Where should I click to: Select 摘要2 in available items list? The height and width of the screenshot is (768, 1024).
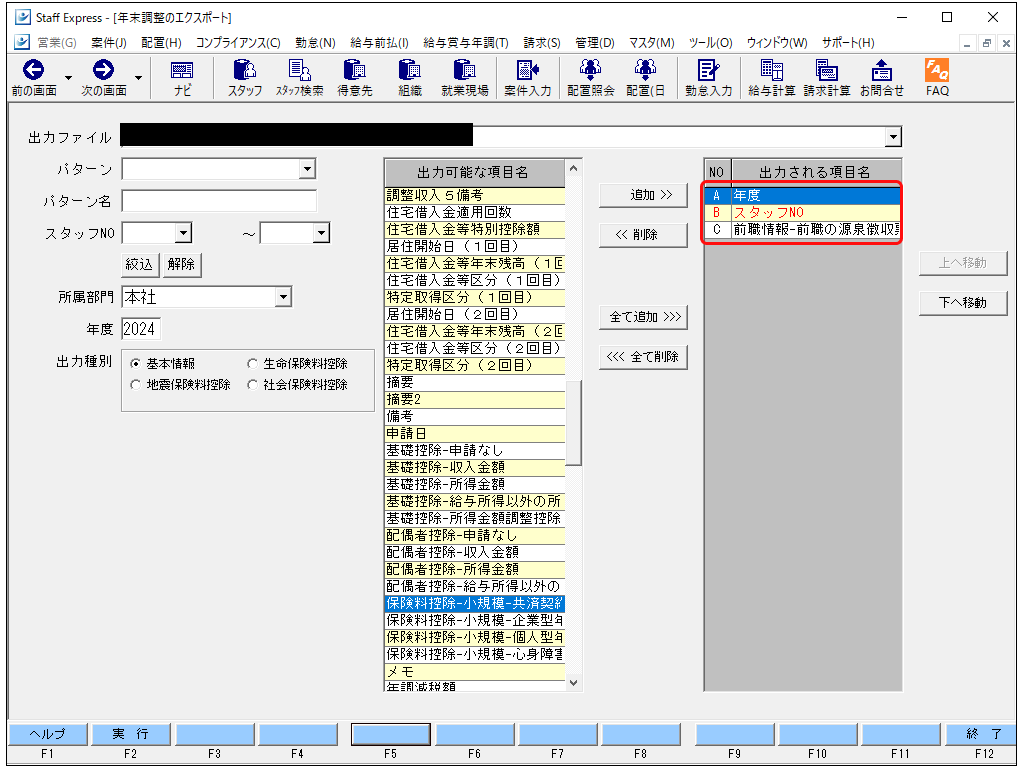tap(475, 399)
